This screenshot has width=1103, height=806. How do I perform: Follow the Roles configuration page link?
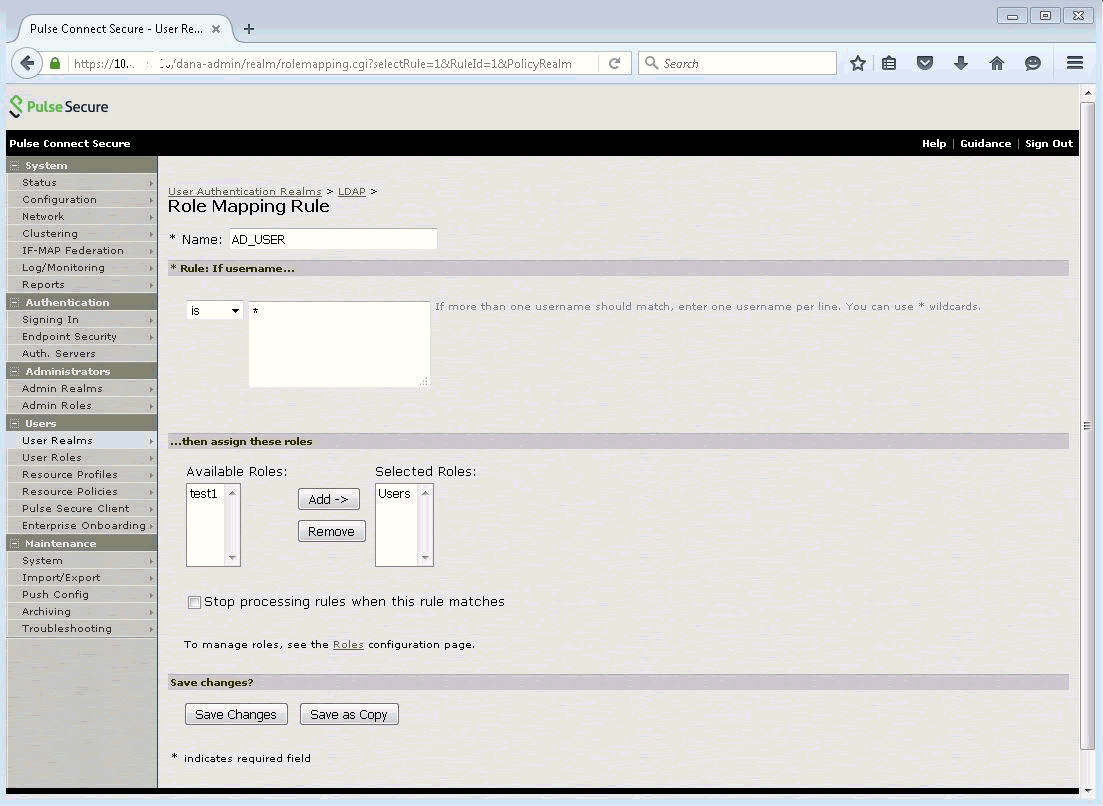[348, 645]
